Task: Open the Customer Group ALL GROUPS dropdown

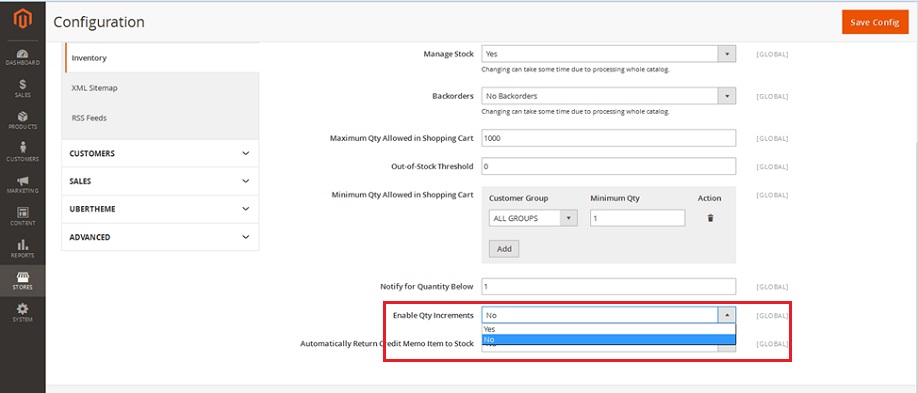Action: coord(533,218)
